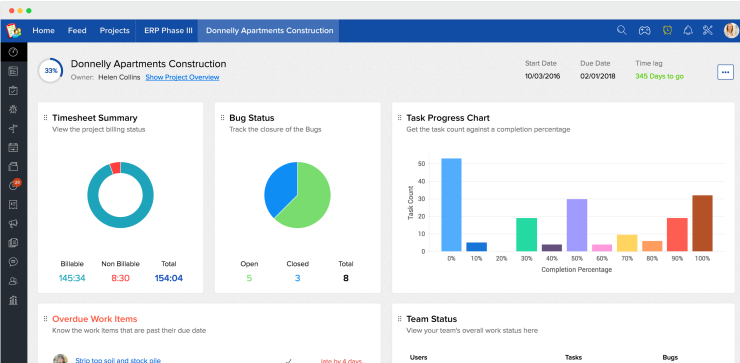Open the Tasks clipboard icon in sidebar

point(13,91)
